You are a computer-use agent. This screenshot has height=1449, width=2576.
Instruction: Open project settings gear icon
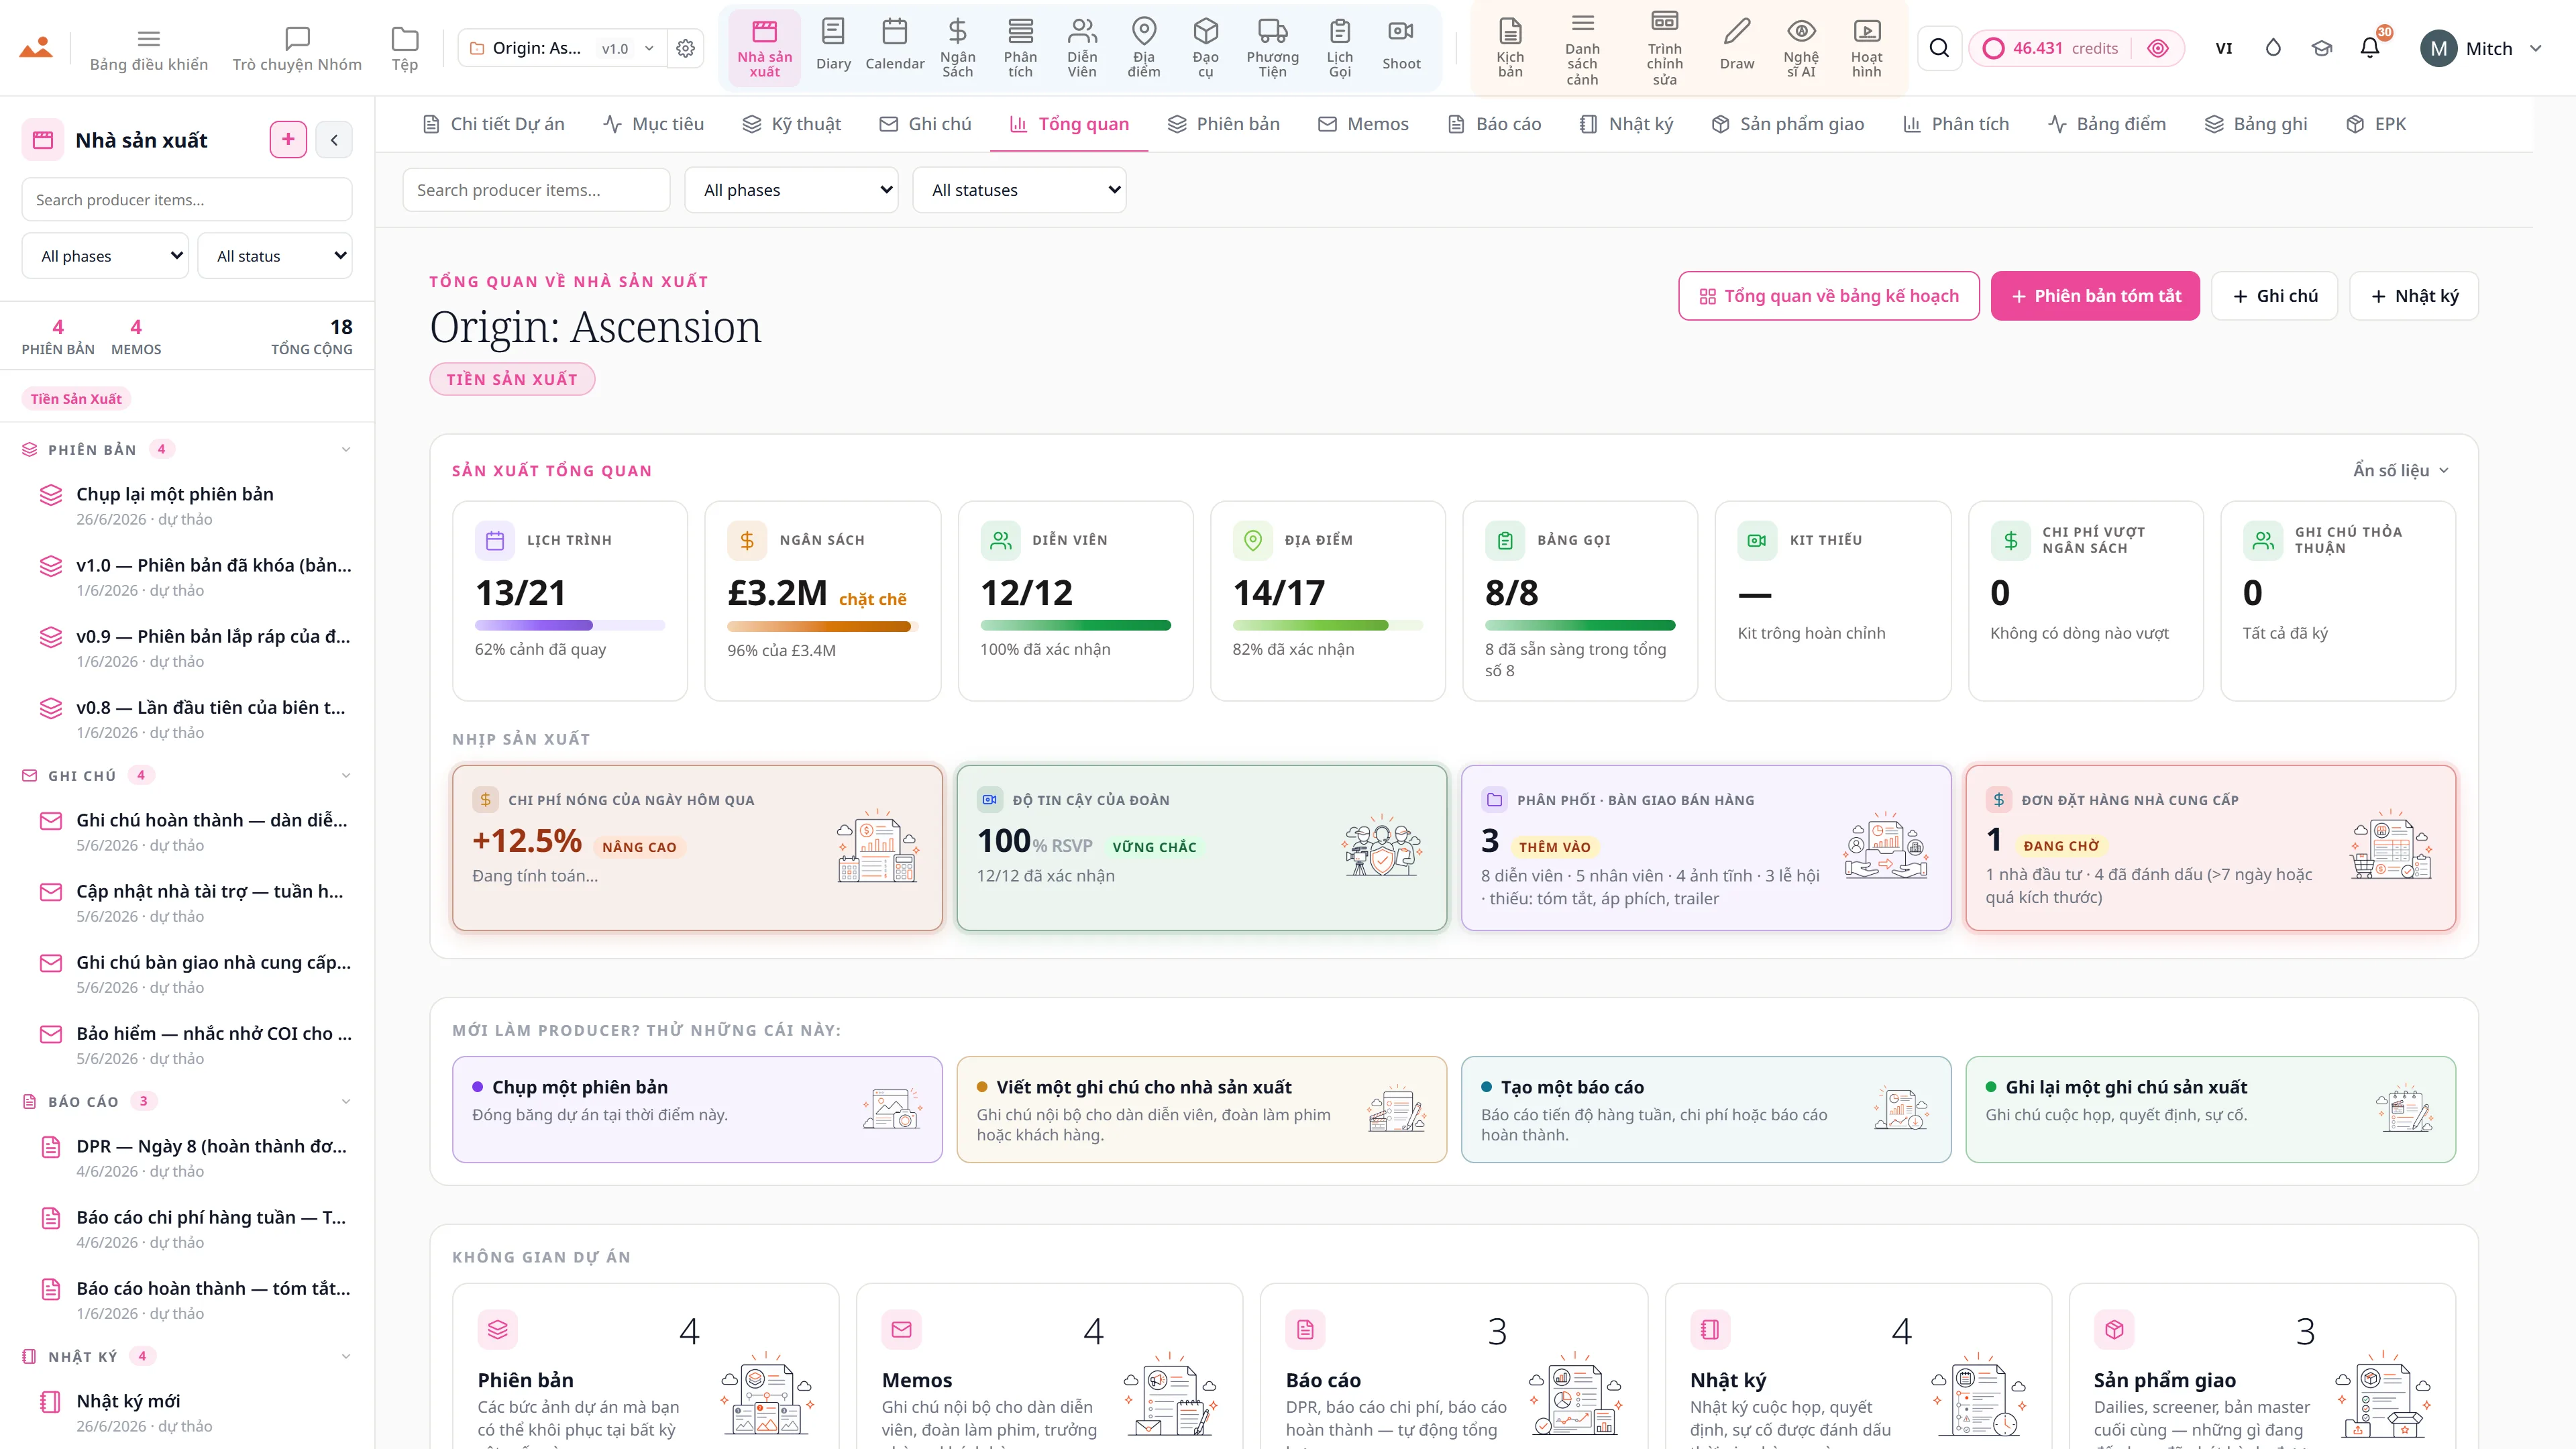[x=685, y=48]
